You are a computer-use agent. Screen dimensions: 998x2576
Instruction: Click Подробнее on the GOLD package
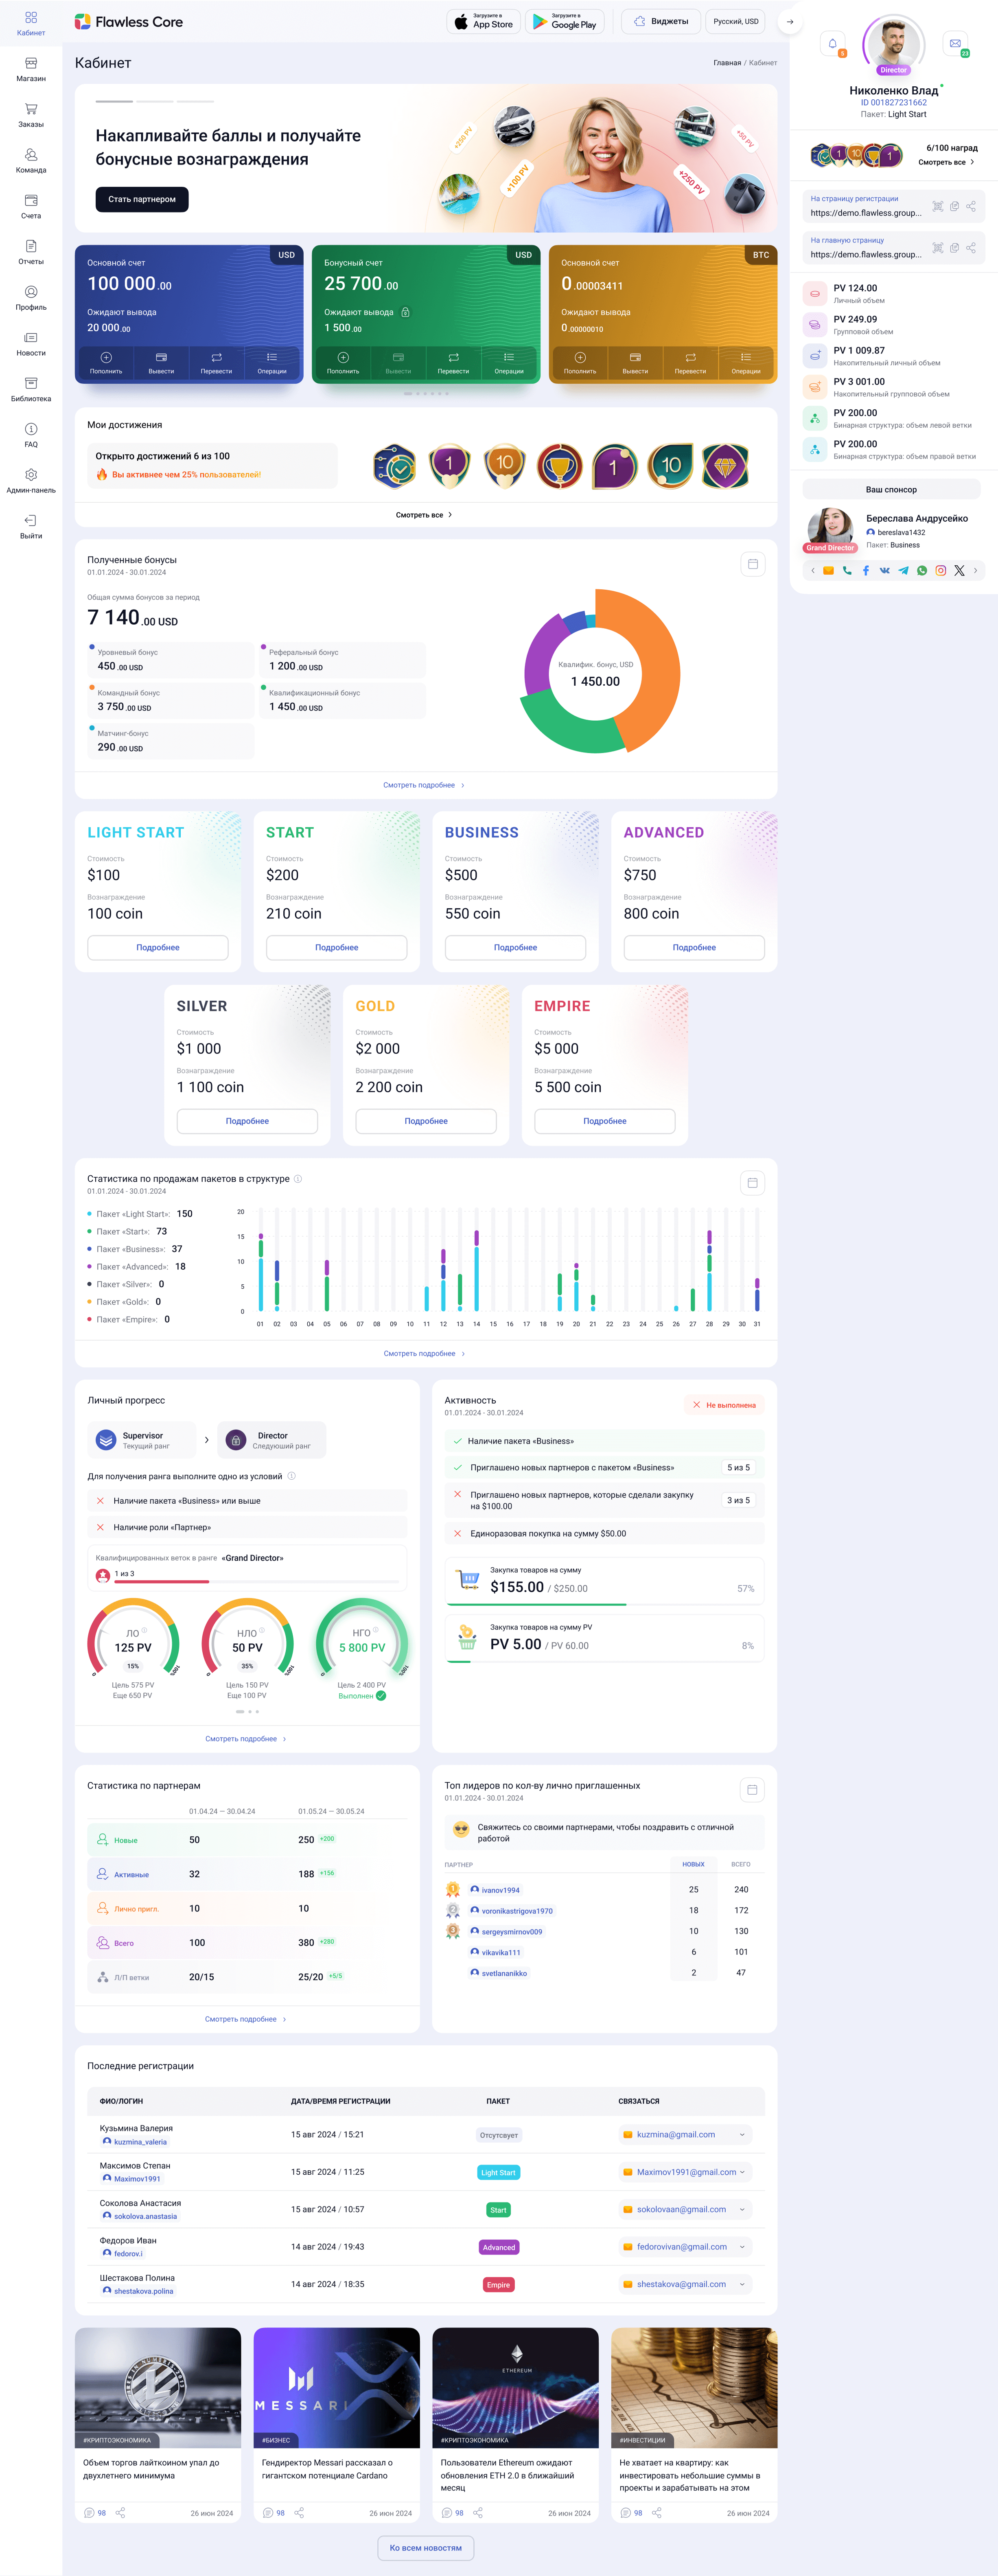point(426,1121)
